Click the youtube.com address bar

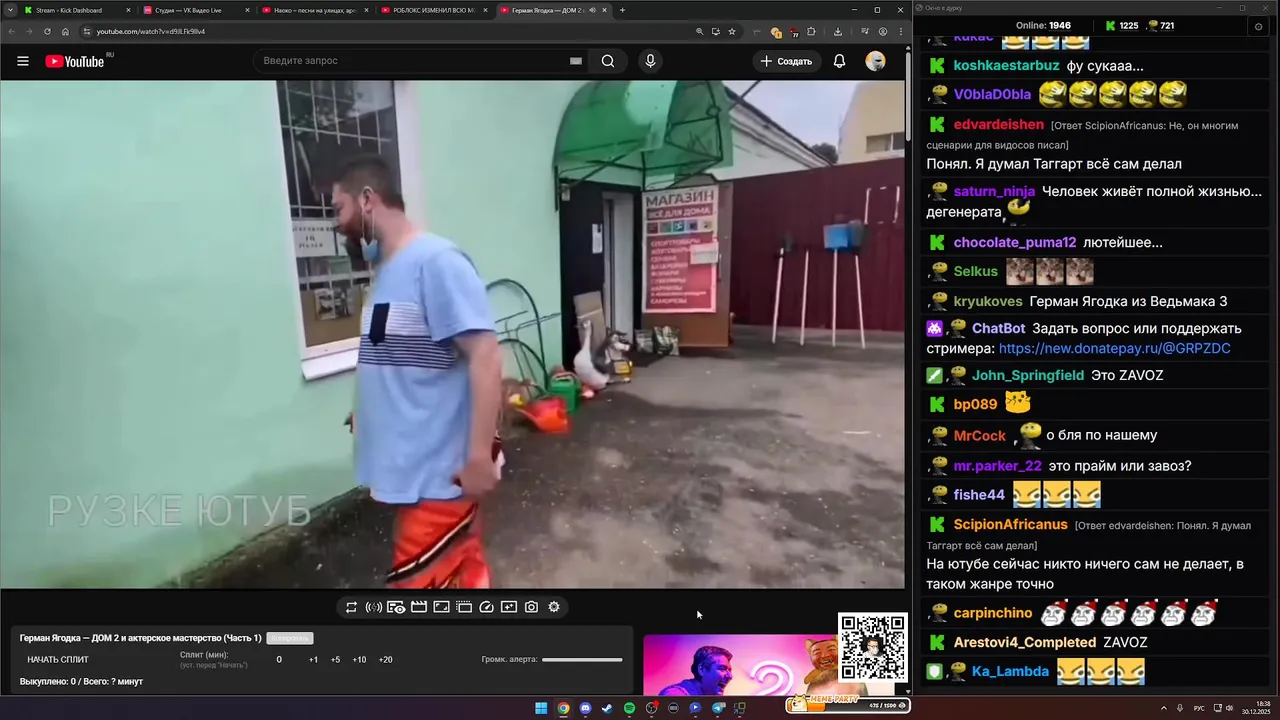pyautogui.click(x=390, y=31)
